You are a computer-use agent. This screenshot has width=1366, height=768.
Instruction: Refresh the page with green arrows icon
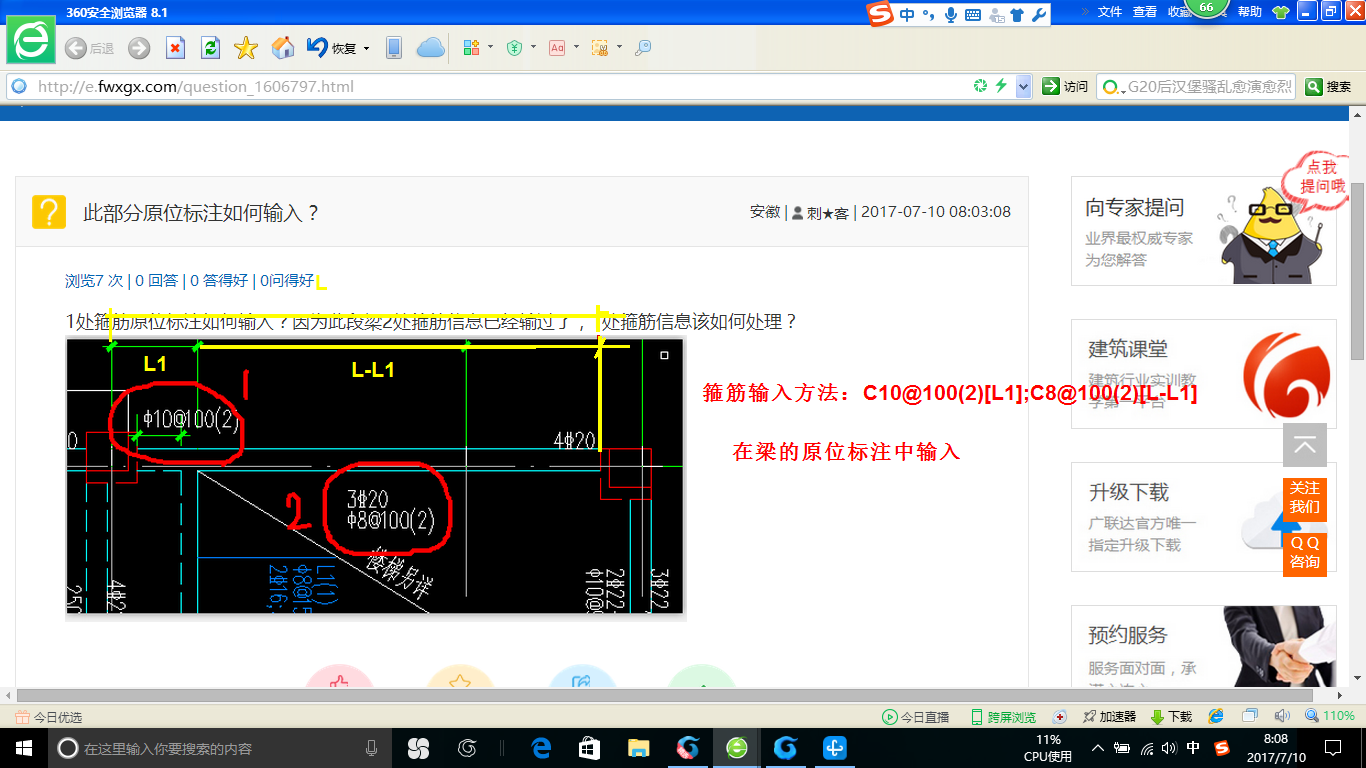(x=210, y=48)
